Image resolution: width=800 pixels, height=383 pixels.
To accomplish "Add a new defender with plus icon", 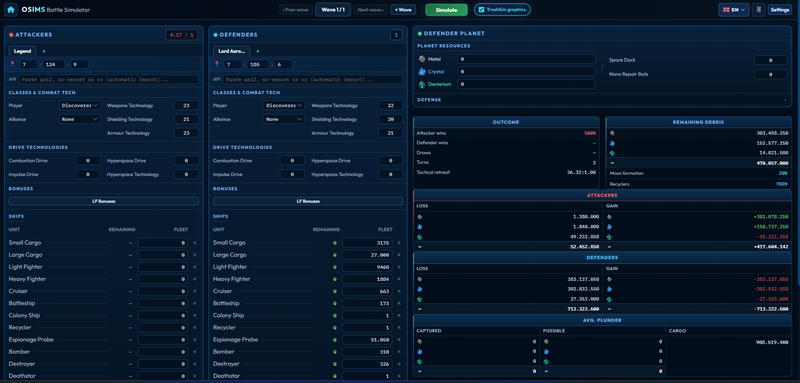I will tap(257, 51).
